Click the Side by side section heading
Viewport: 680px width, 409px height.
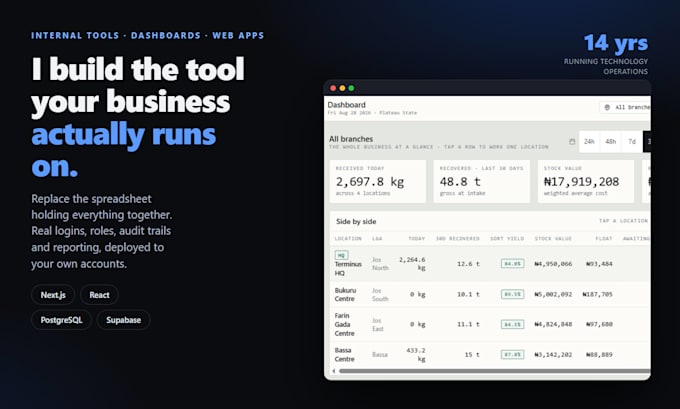pyautogui.click(x=356, y=222)
